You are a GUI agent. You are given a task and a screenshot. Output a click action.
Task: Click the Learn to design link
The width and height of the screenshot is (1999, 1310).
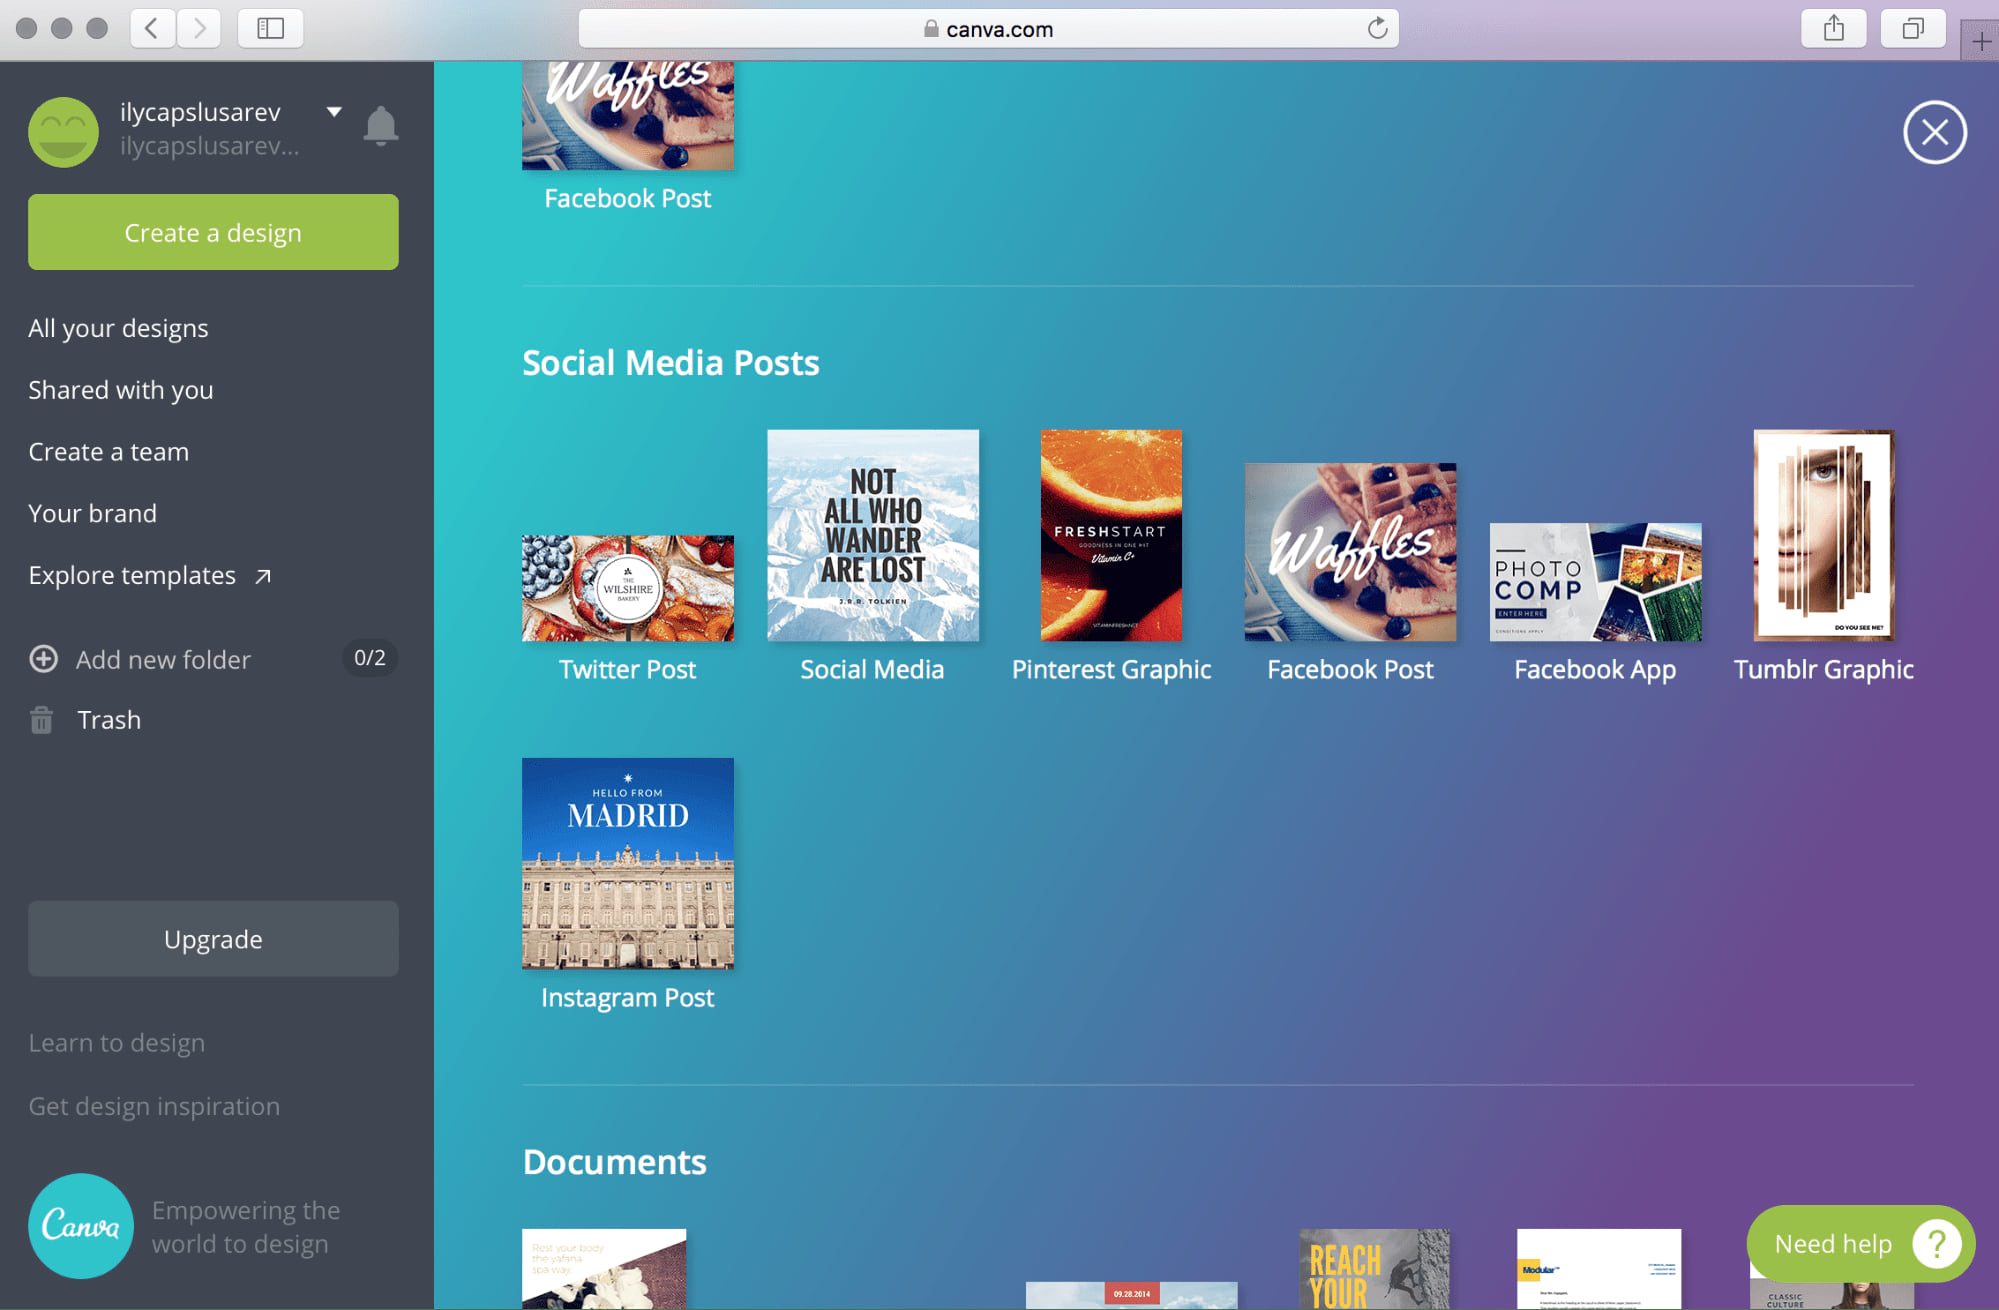coord(115,1041)
